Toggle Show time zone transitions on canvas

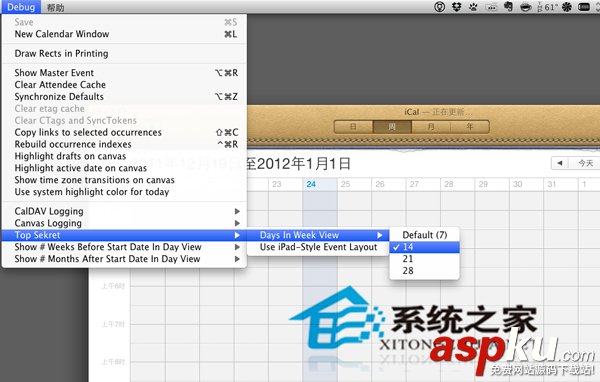(x=124, y=180)
